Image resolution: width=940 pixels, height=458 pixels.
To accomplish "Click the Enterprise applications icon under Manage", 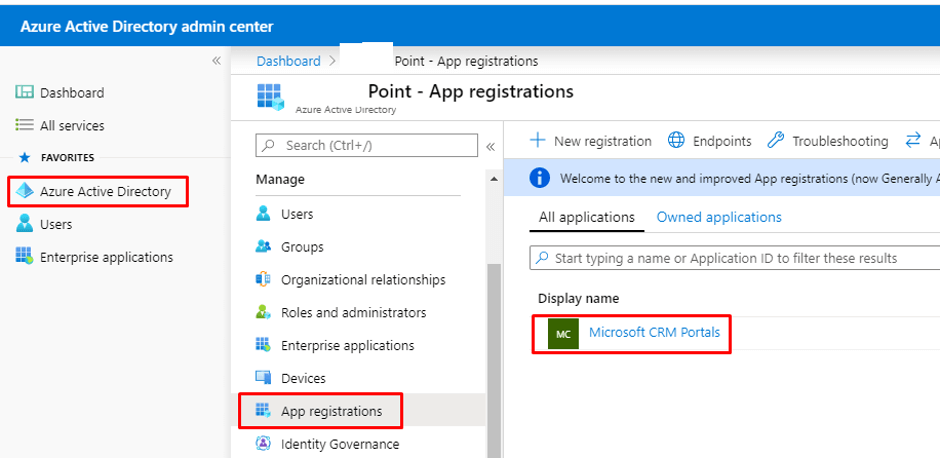I will pyautogui.click(x=263, y=345).
